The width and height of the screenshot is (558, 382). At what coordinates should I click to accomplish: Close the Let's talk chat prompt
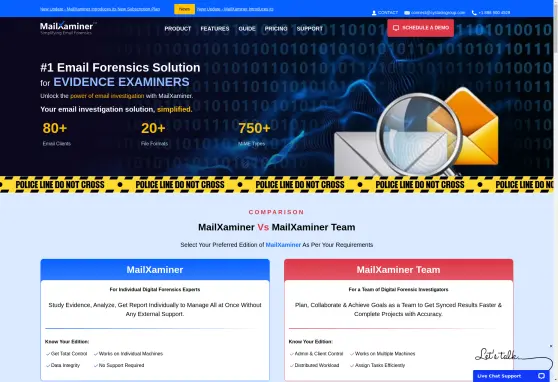click(x=551, y=346)
